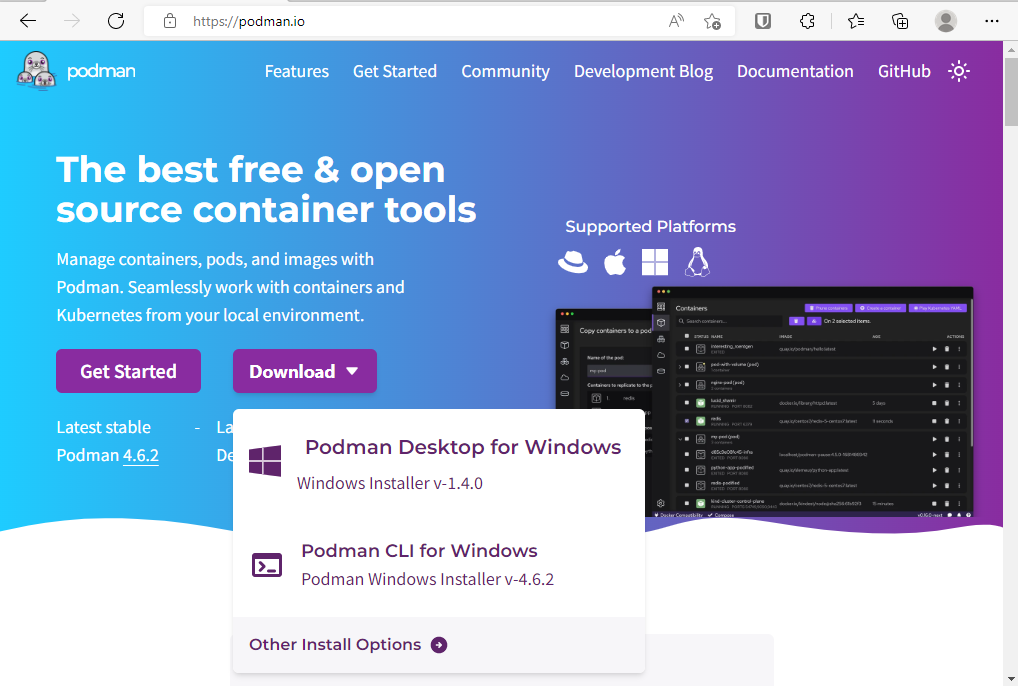
Task: Collapse the Download dropdown button
Action: point(304,371)
